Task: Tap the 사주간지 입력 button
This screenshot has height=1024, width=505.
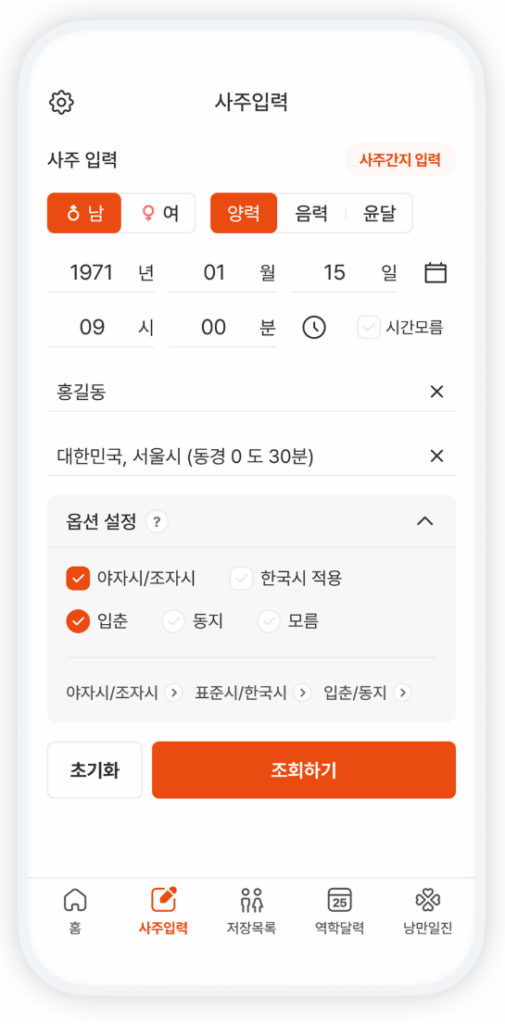Action: point(400,159)
